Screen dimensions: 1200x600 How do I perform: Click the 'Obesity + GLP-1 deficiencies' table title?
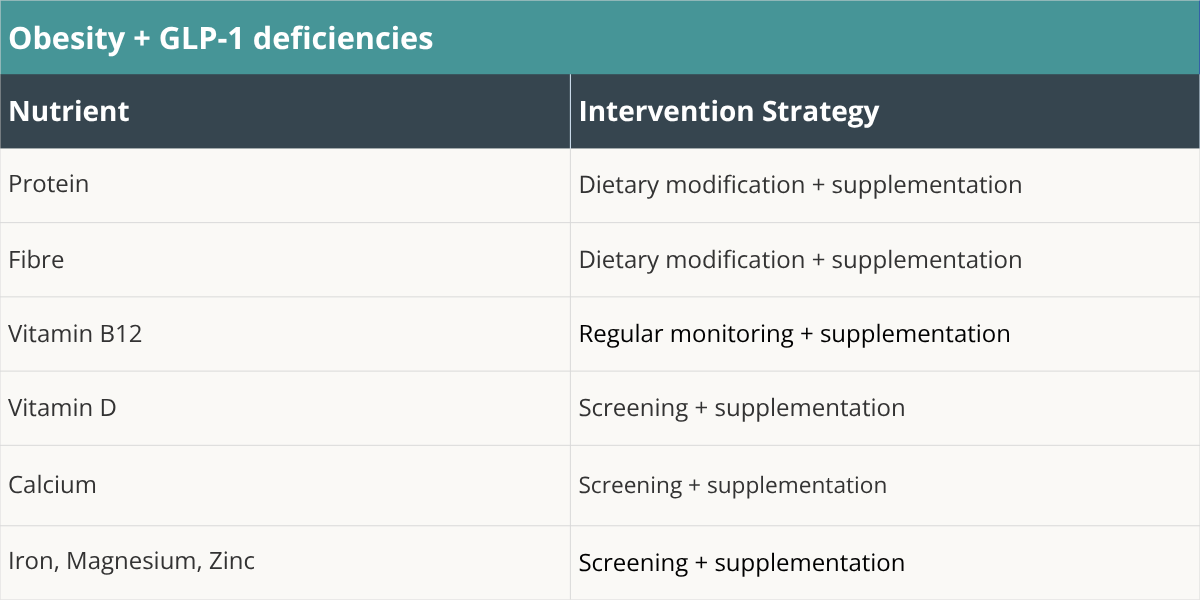click(x=221, y=38)
